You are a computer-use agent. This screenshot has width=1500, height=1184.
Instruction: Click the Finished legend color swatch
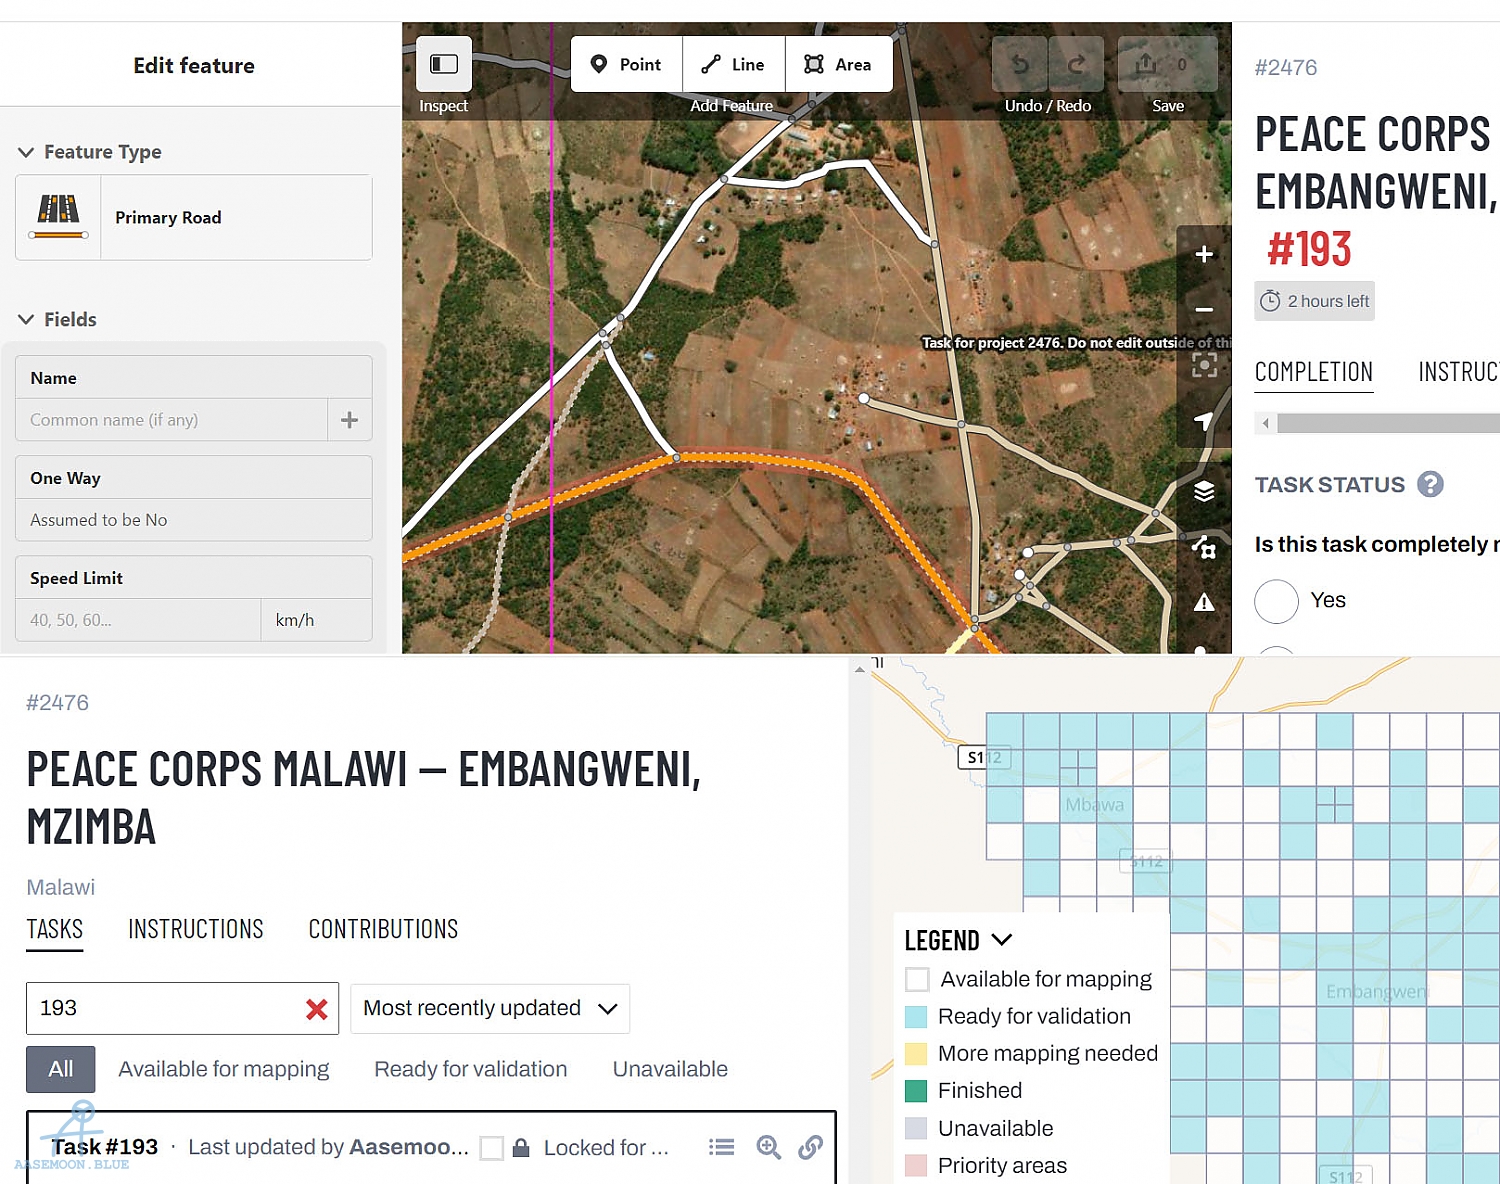tap(916, 1090)
